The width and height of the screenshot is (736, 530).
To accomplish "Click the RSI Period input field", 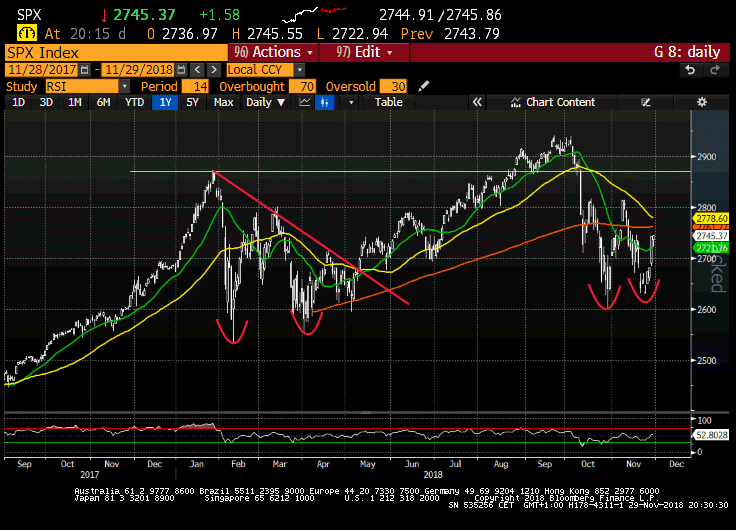I will click(195, 87).
